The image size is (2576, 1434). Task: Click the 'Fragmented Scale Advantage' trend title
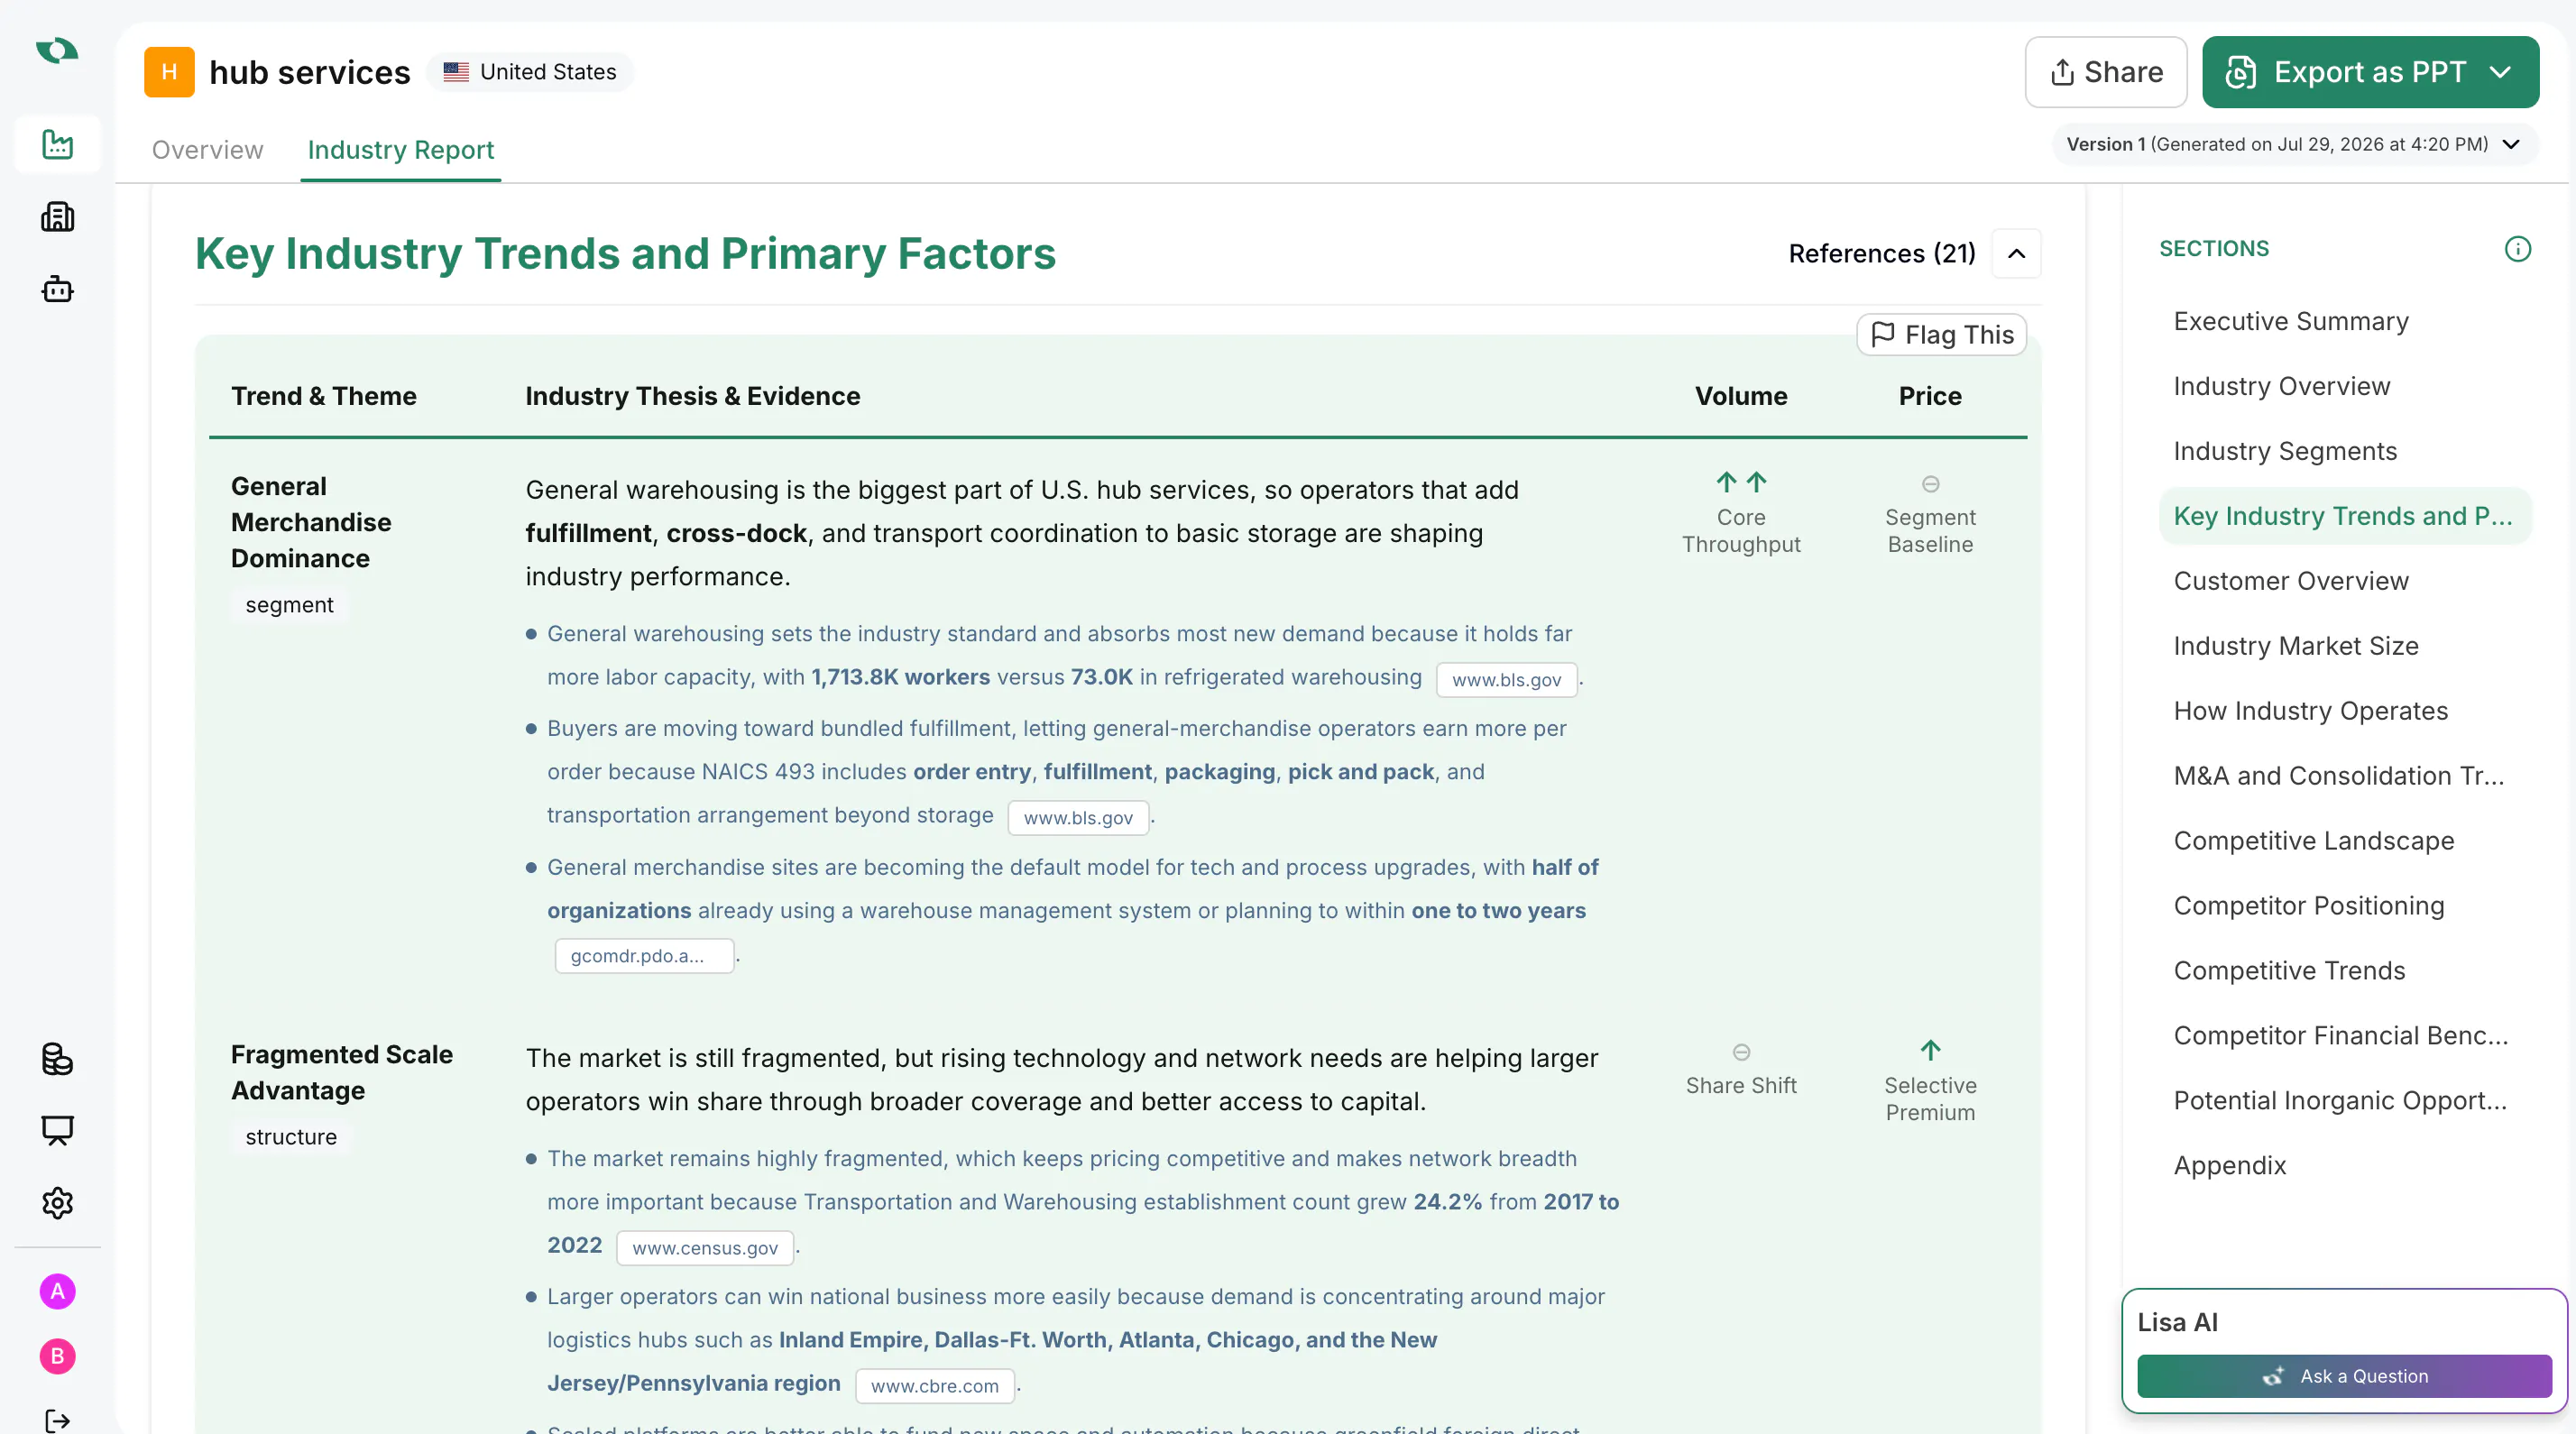click(341, 1073)
